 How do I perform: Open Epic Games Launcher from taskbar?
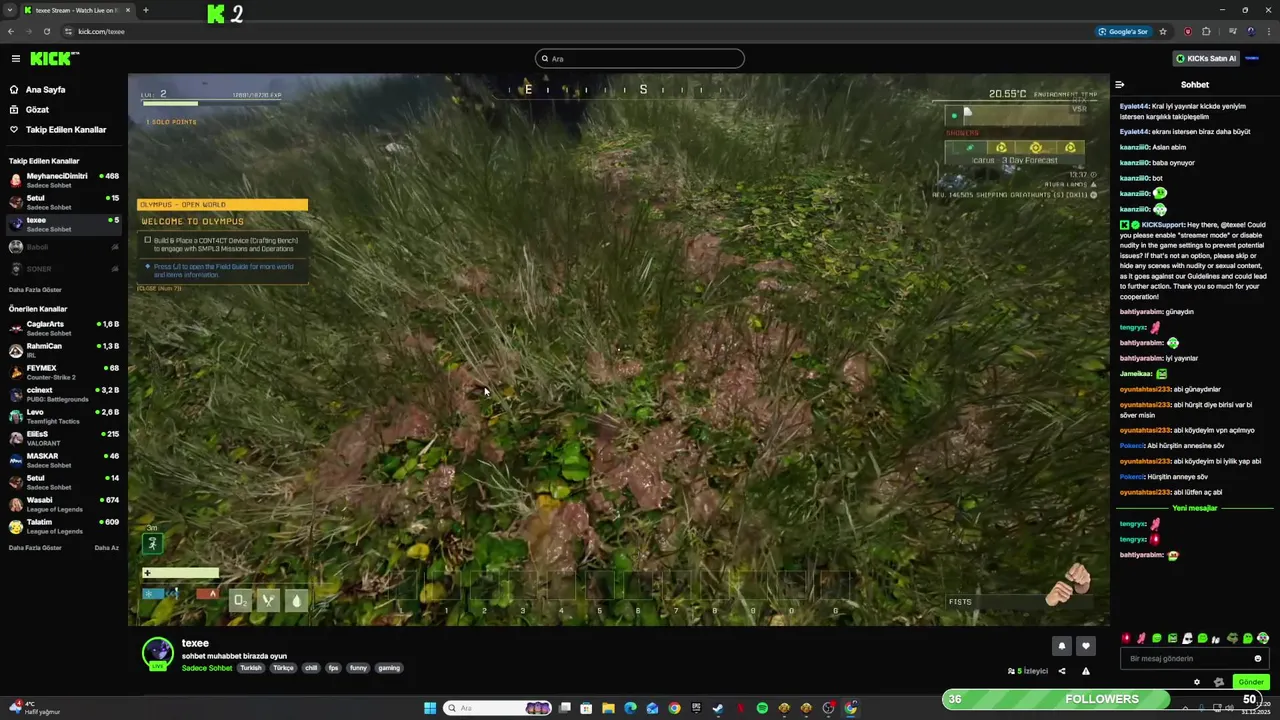pyautogui.click(x=696, y=708)
